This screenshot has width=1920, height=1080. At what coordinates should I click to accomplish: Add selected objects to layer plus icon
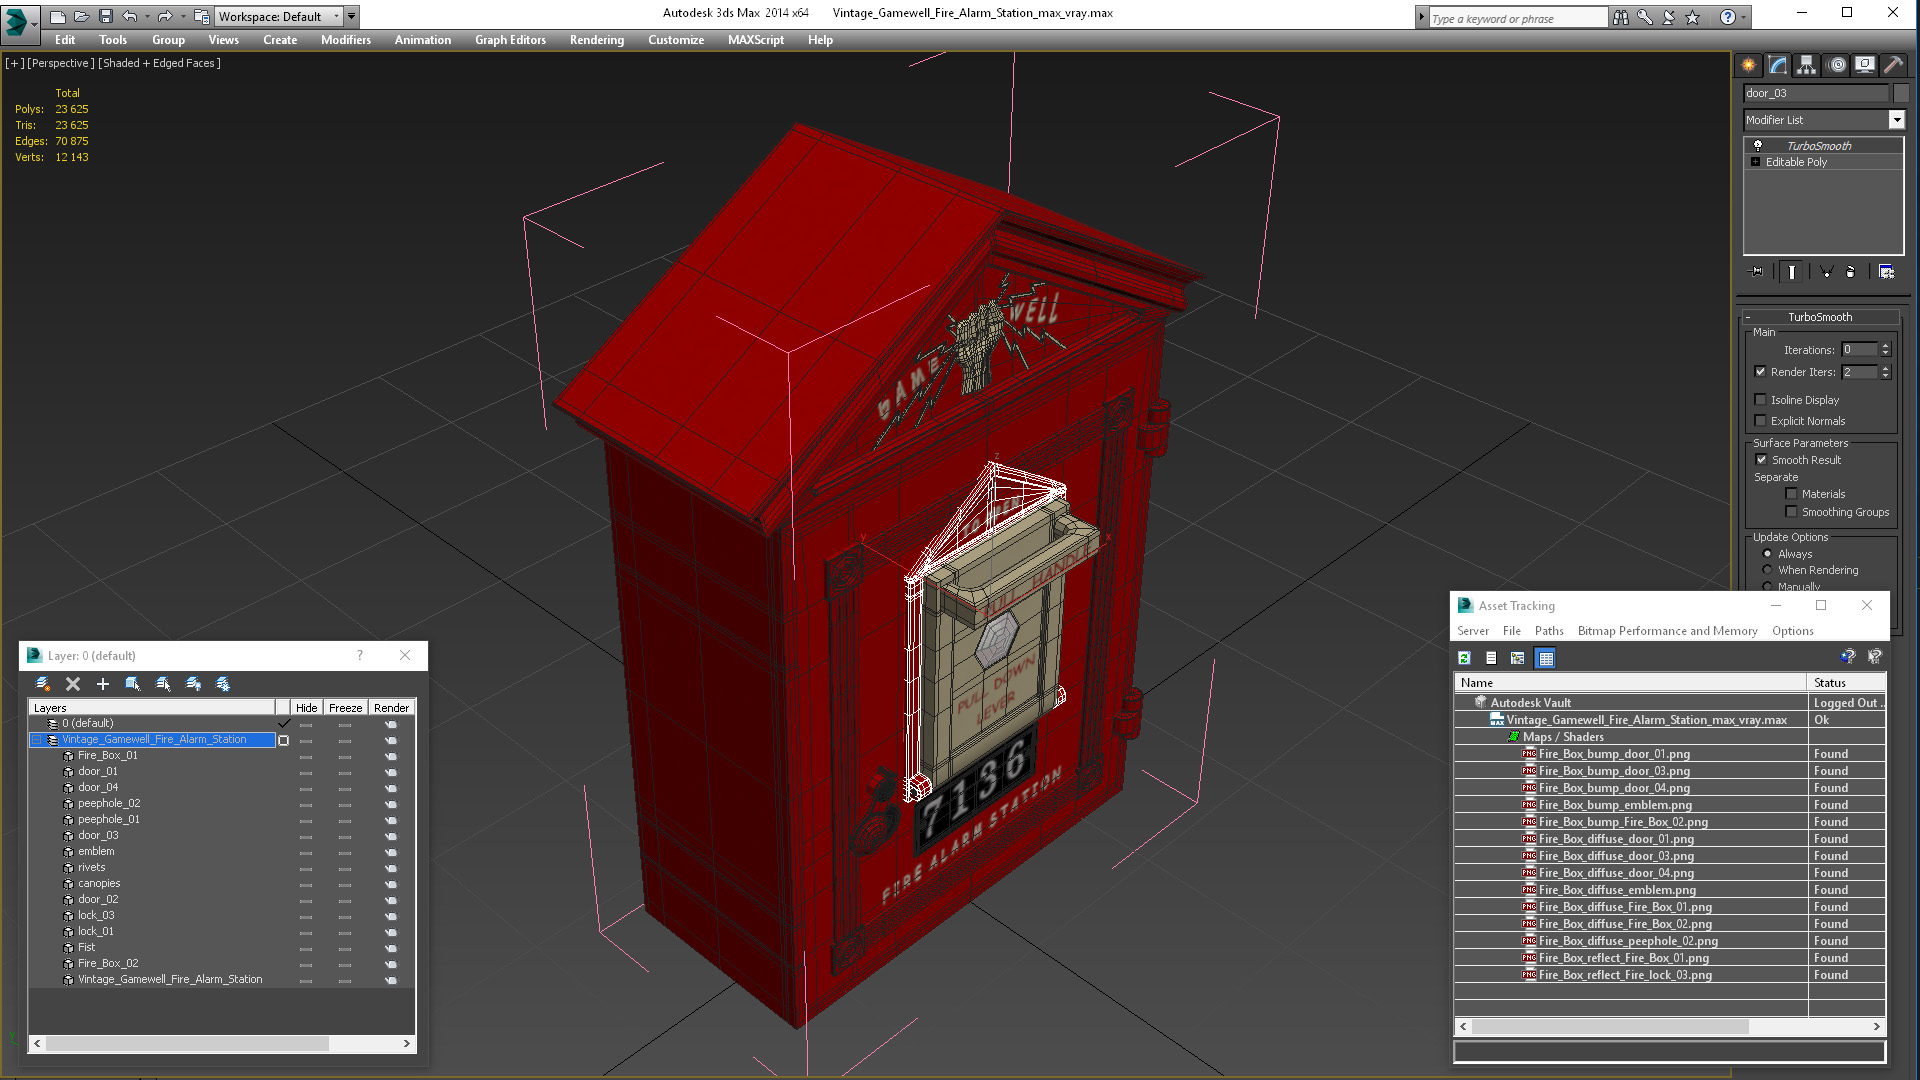pyautogui.click(x=102, y=684)
